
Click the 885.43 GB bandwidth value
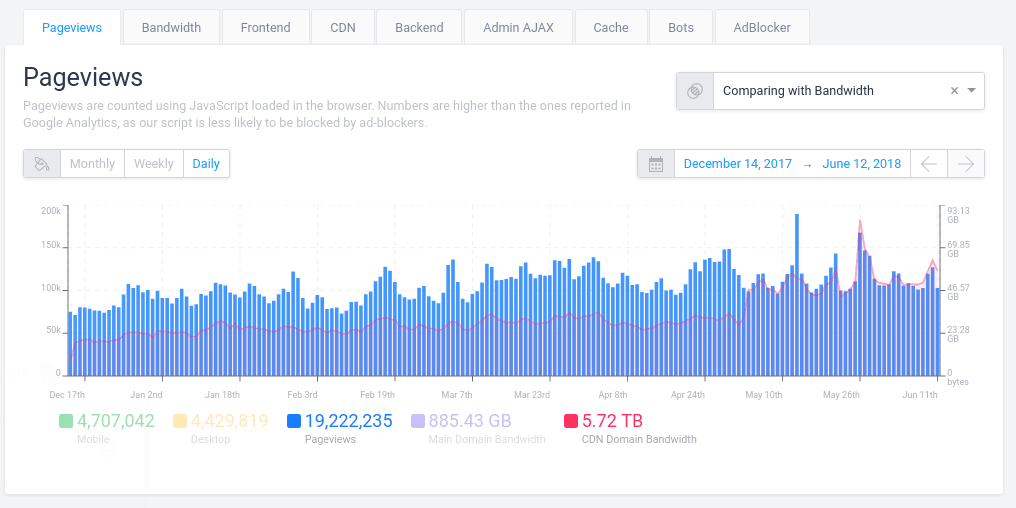click(x=470, y=421)
